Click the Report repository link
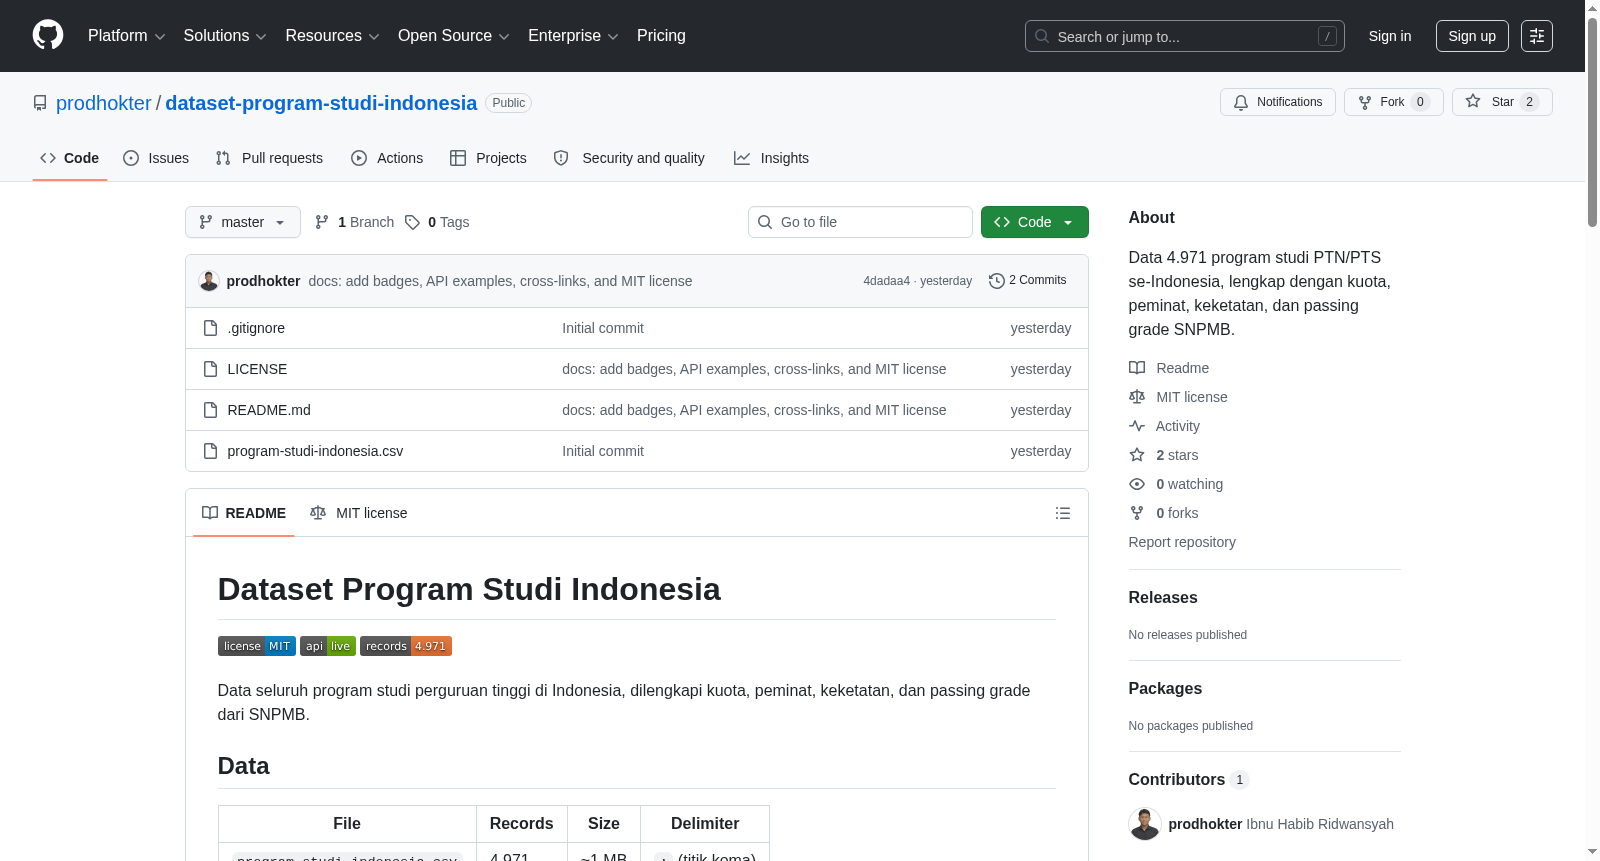1600x861 pixels. click(1182, 542)
